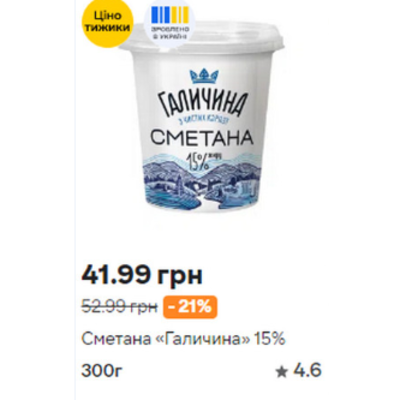Click the 41.99 грн current price

pyautogui.click(x=142, y=275)
